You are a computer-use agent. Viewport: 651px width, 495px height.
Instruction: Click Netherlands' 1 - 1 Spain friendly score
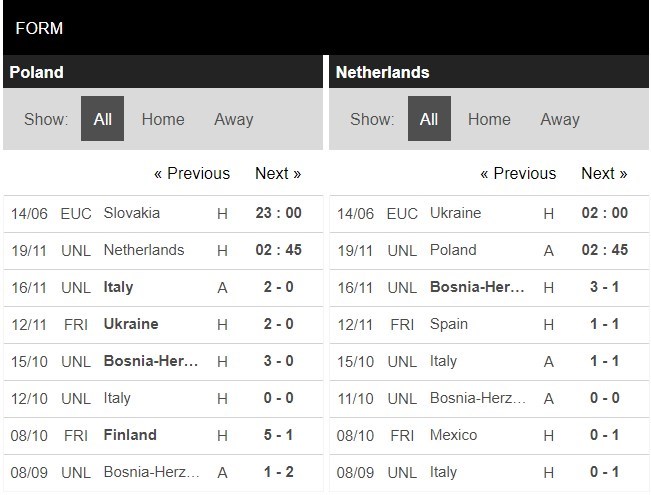pyautogui.click(x=603, y=324)
